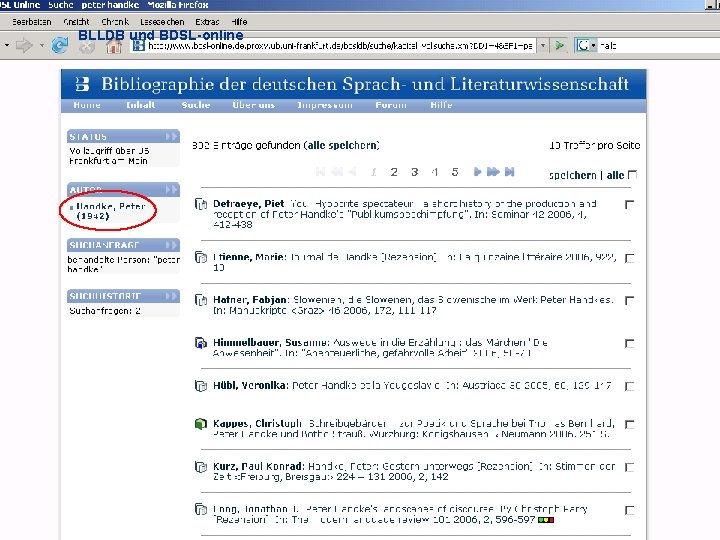
Task: Open document icon for Hafner, Fabjan entry
Action: click(x=201, y=300)
